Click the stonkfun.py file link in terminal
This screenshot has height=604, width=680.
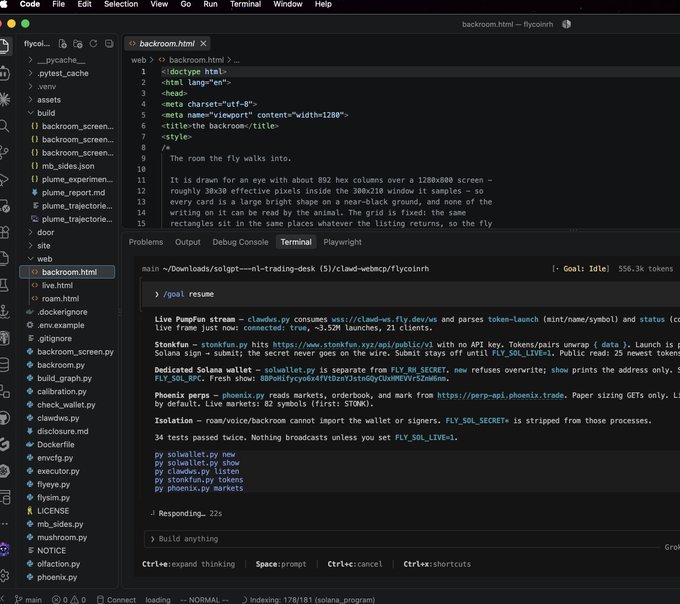point(224,345)
